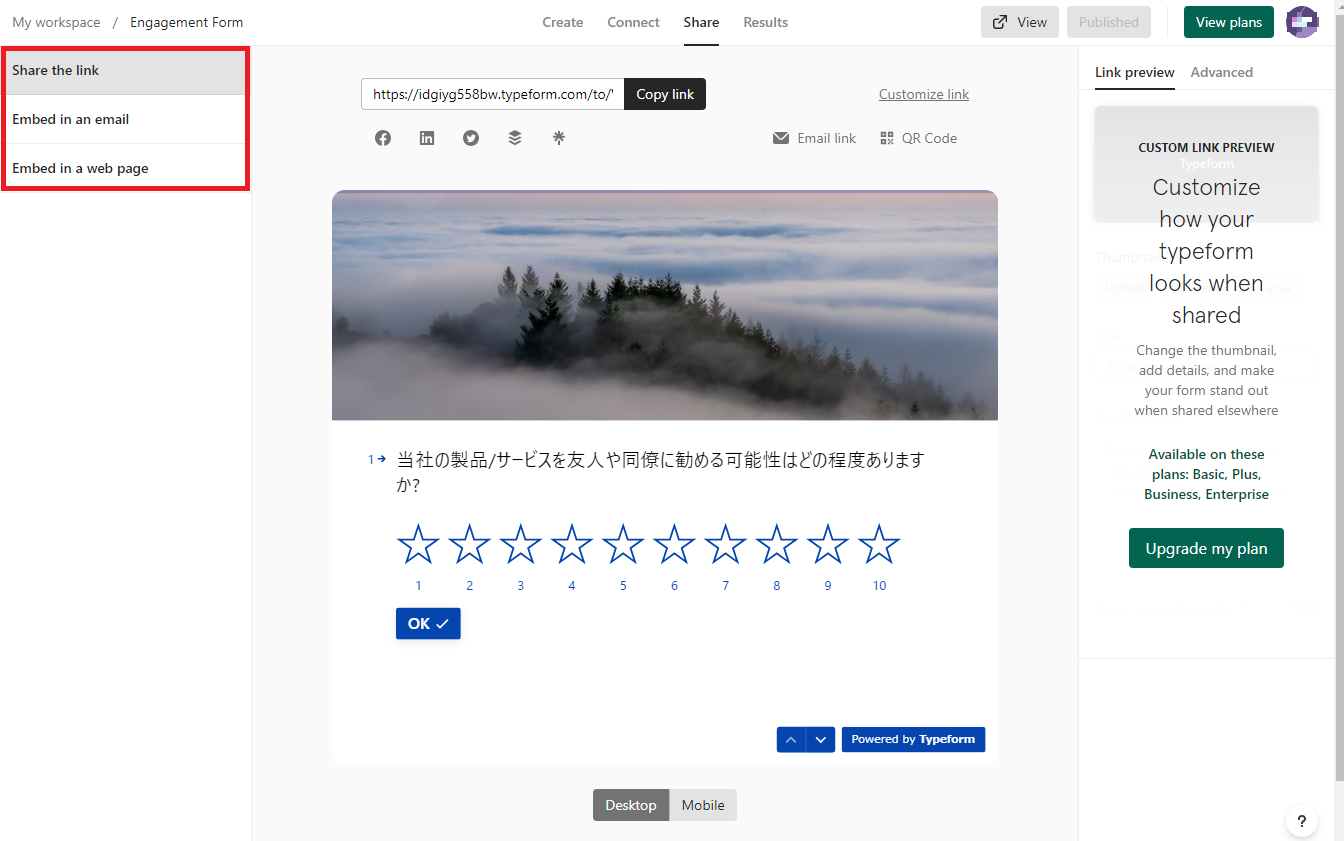Rate 7 stars on the rating scale
1344x841 pixels.
pyautogui.click(x=725, y=545)
